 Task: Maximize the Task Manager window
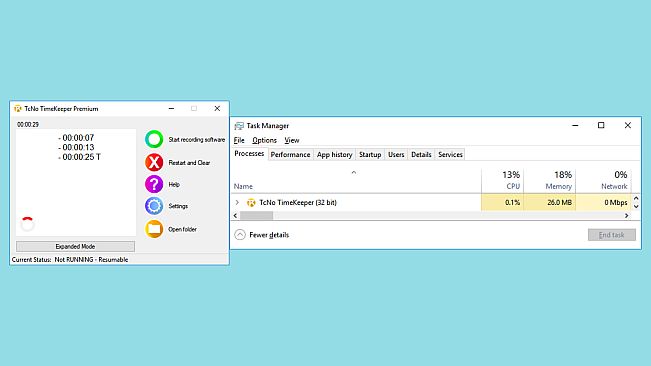(x=601, y=125)
